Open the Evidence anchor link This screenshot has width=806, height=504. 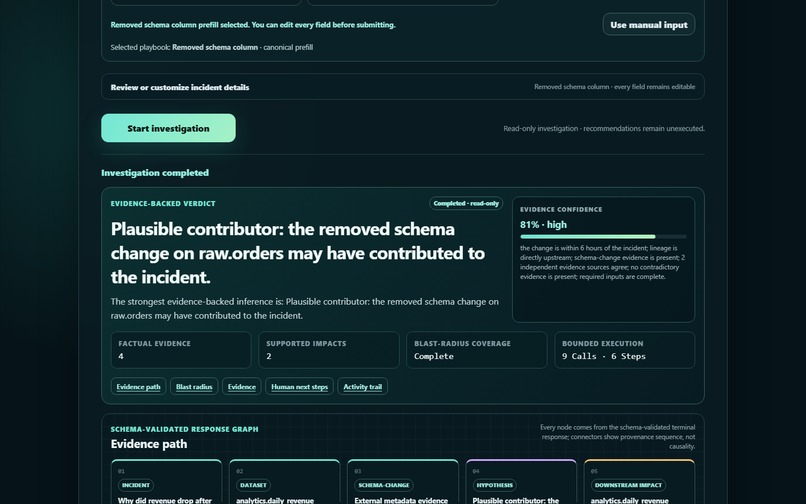coord(242,387)
